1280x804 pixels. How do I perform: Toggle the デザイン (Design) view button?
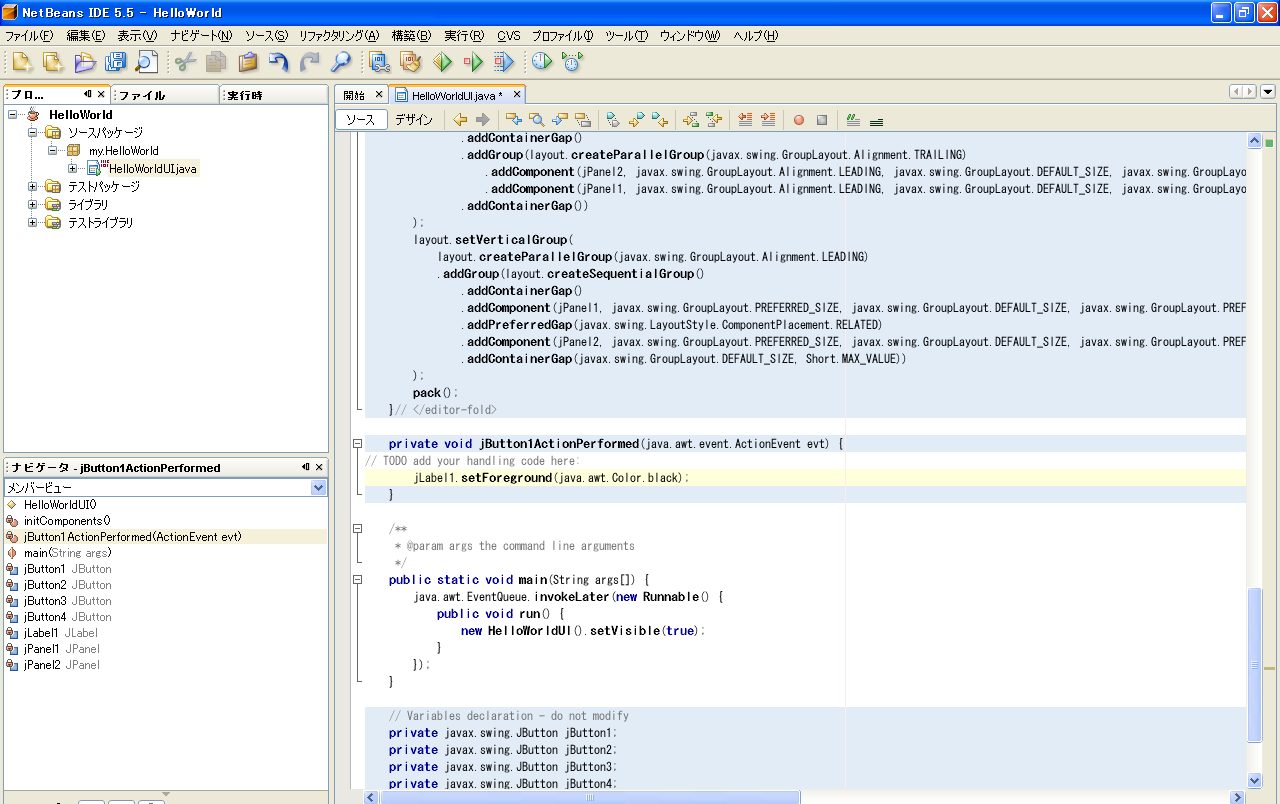click(x=413, y=120)
